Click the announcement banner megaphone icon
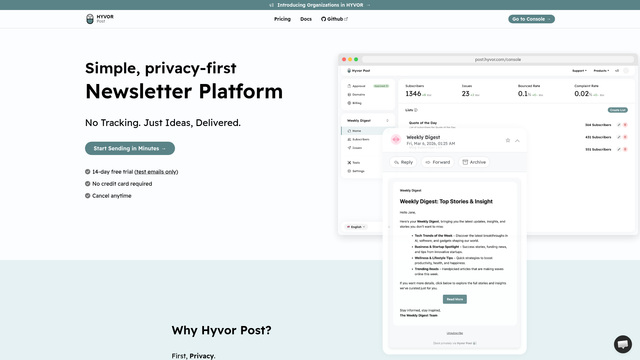This screenshot has width=640, height=360. [271, 5]
